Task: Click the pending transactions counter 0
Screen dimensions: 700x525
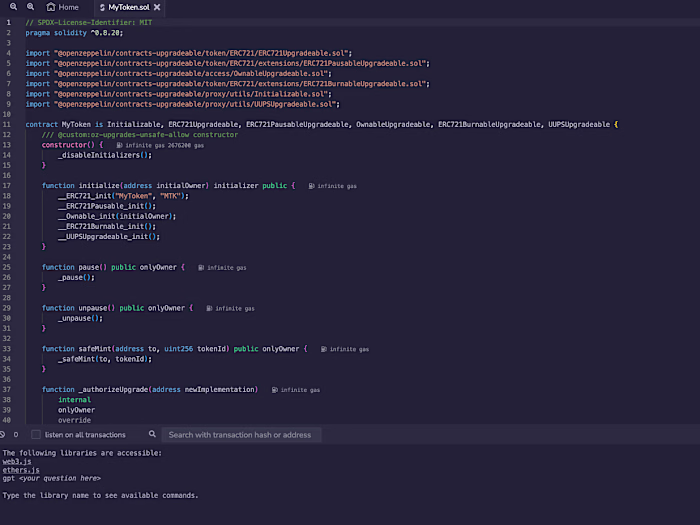Action: coord(16,434)
